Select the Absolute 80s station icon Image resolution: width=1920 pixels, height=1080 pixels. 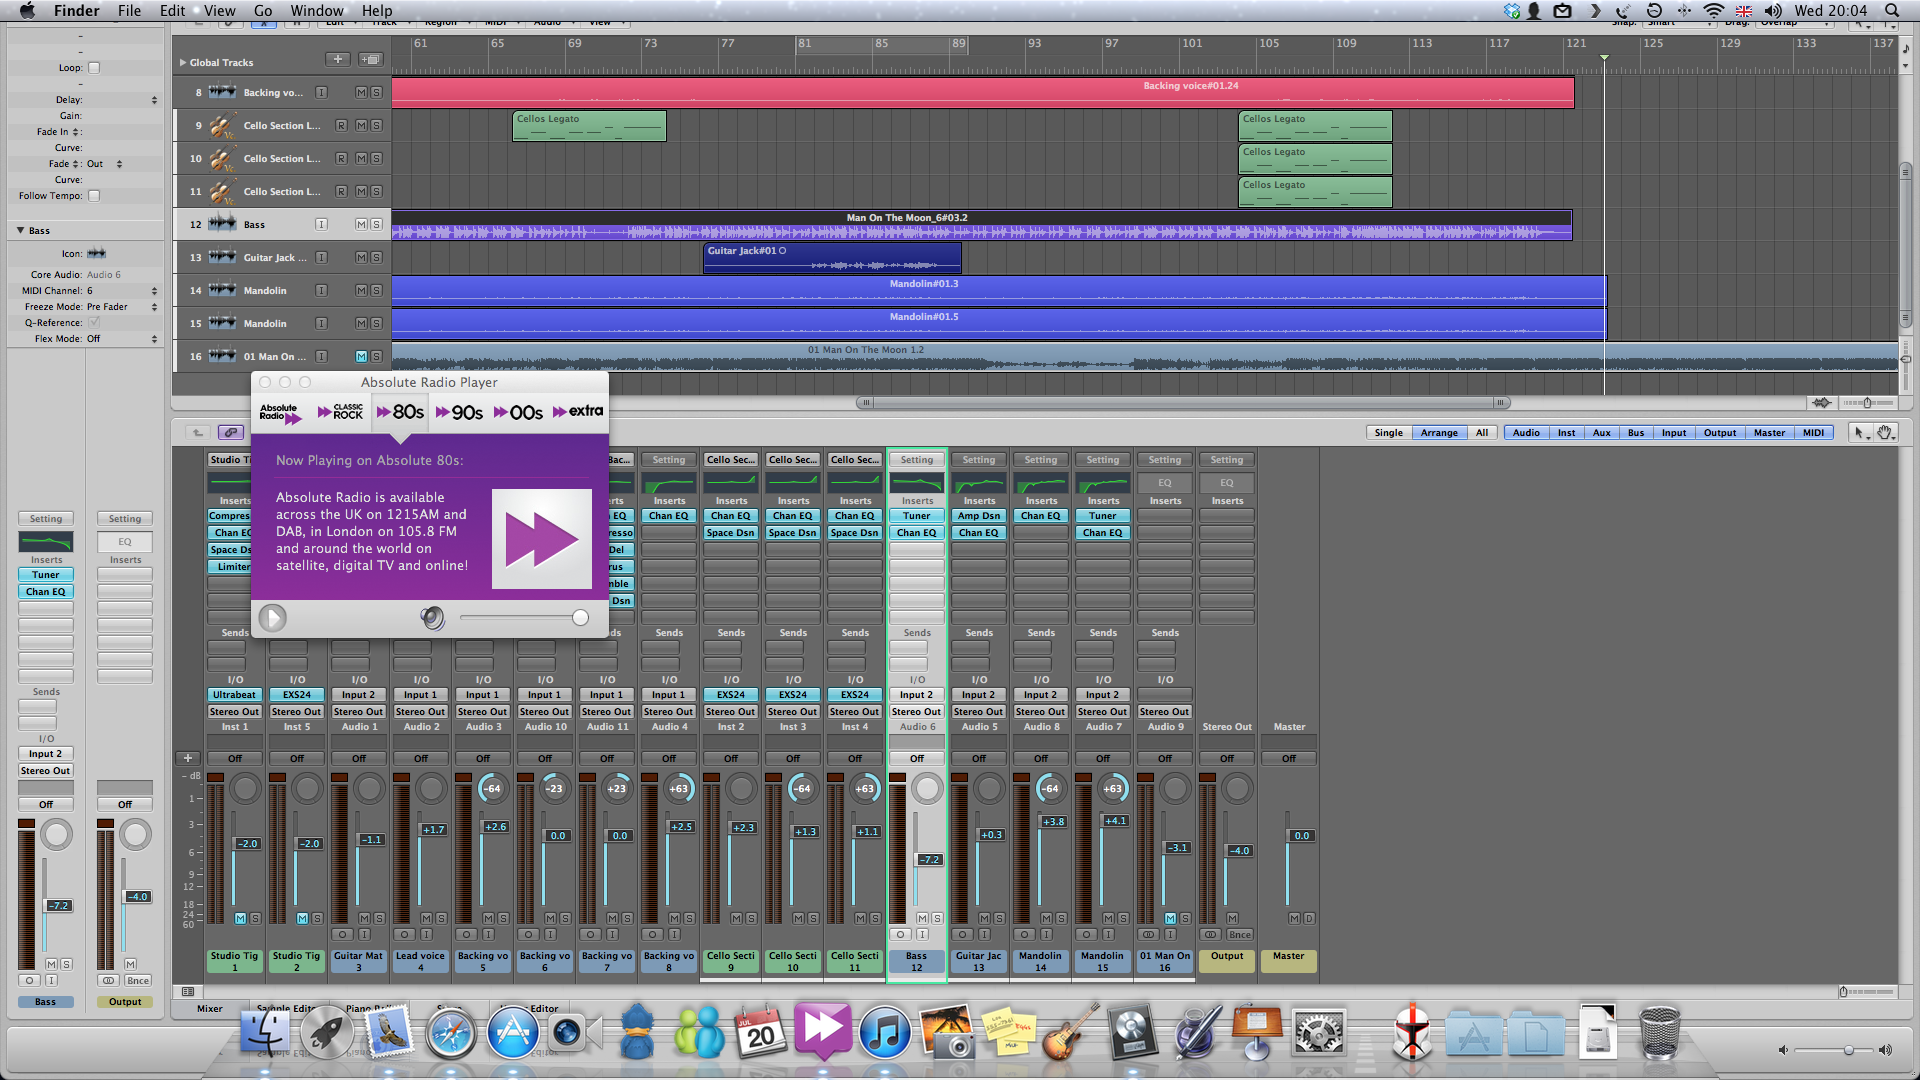tap(400, 412)
